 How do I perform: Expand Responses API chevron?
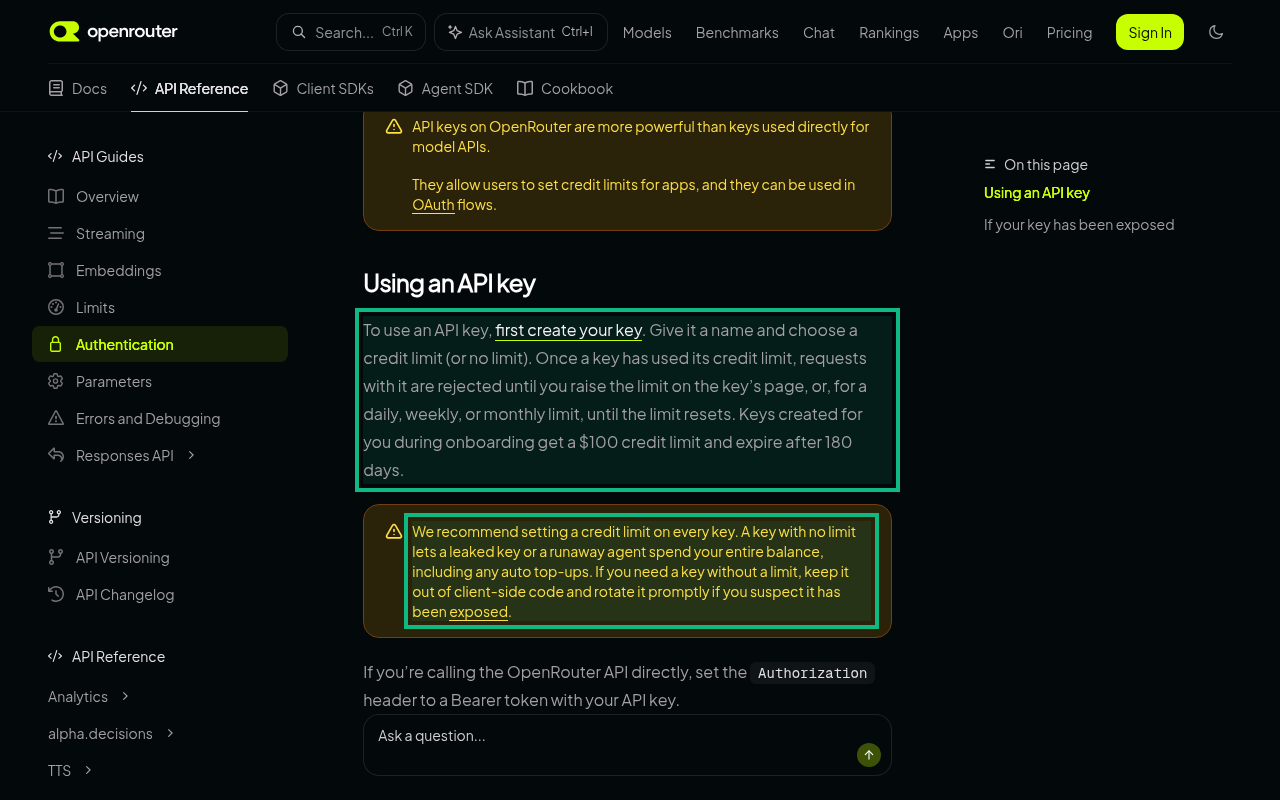click(191, 455)
